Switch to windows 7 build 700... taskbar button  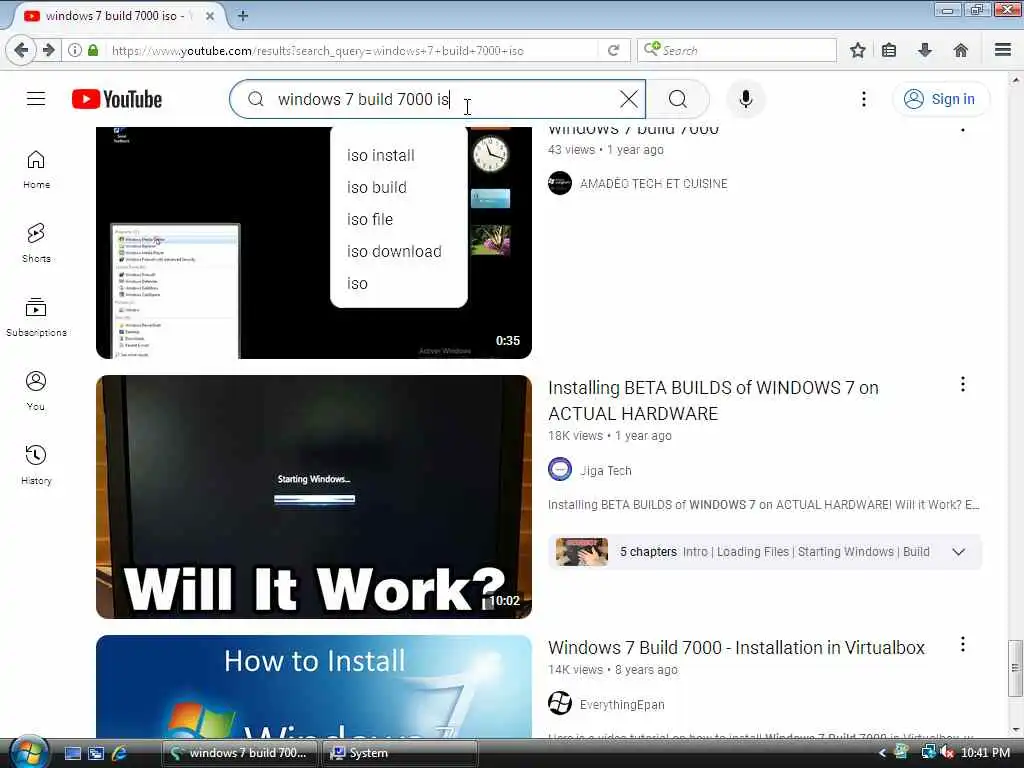[240, 753]
